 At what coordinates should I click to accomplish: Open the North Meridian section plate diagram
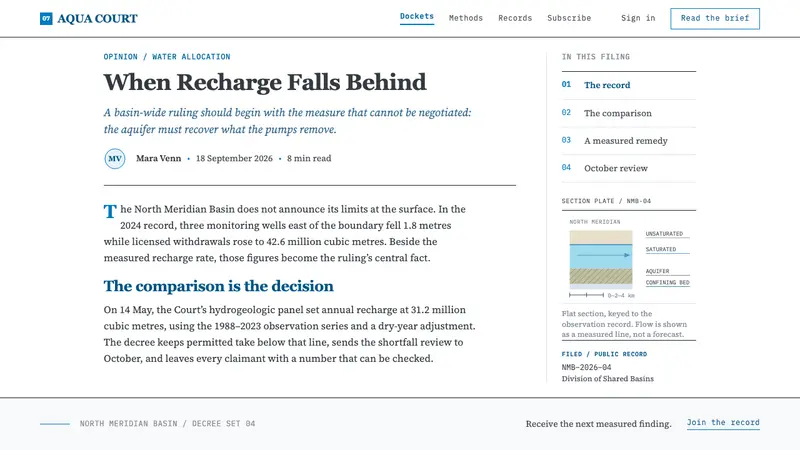point(629,259)
